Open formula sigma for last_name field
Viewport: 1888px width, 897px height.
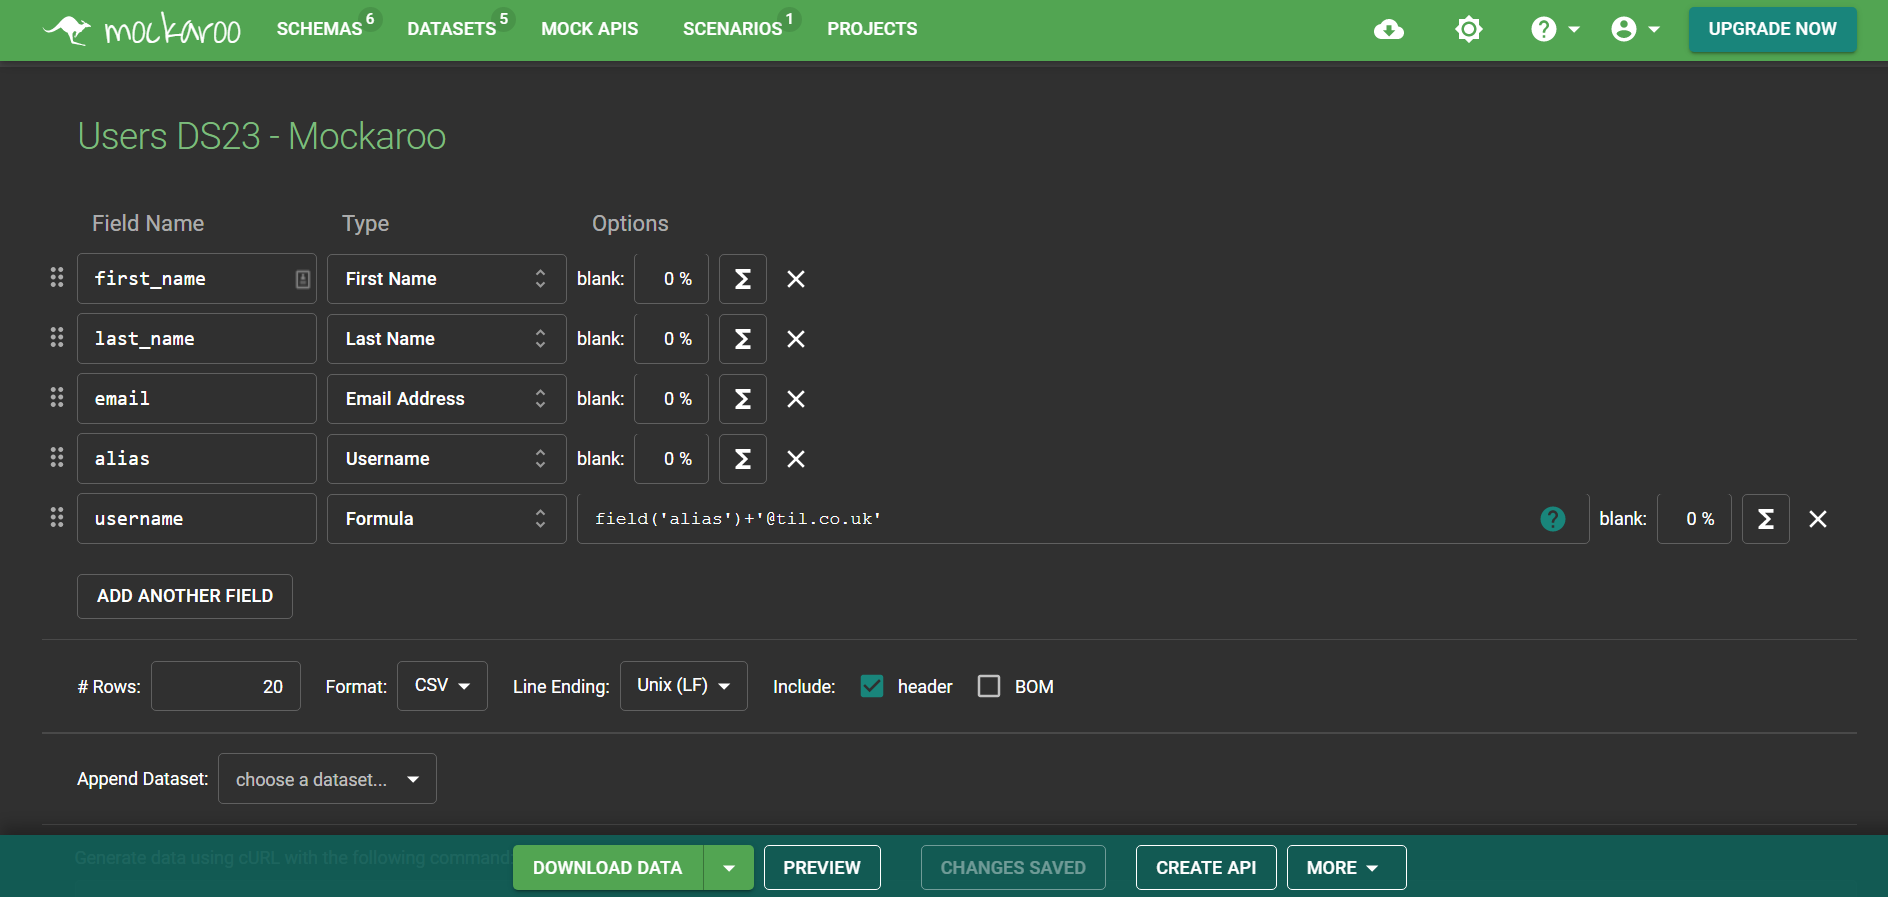743,339
